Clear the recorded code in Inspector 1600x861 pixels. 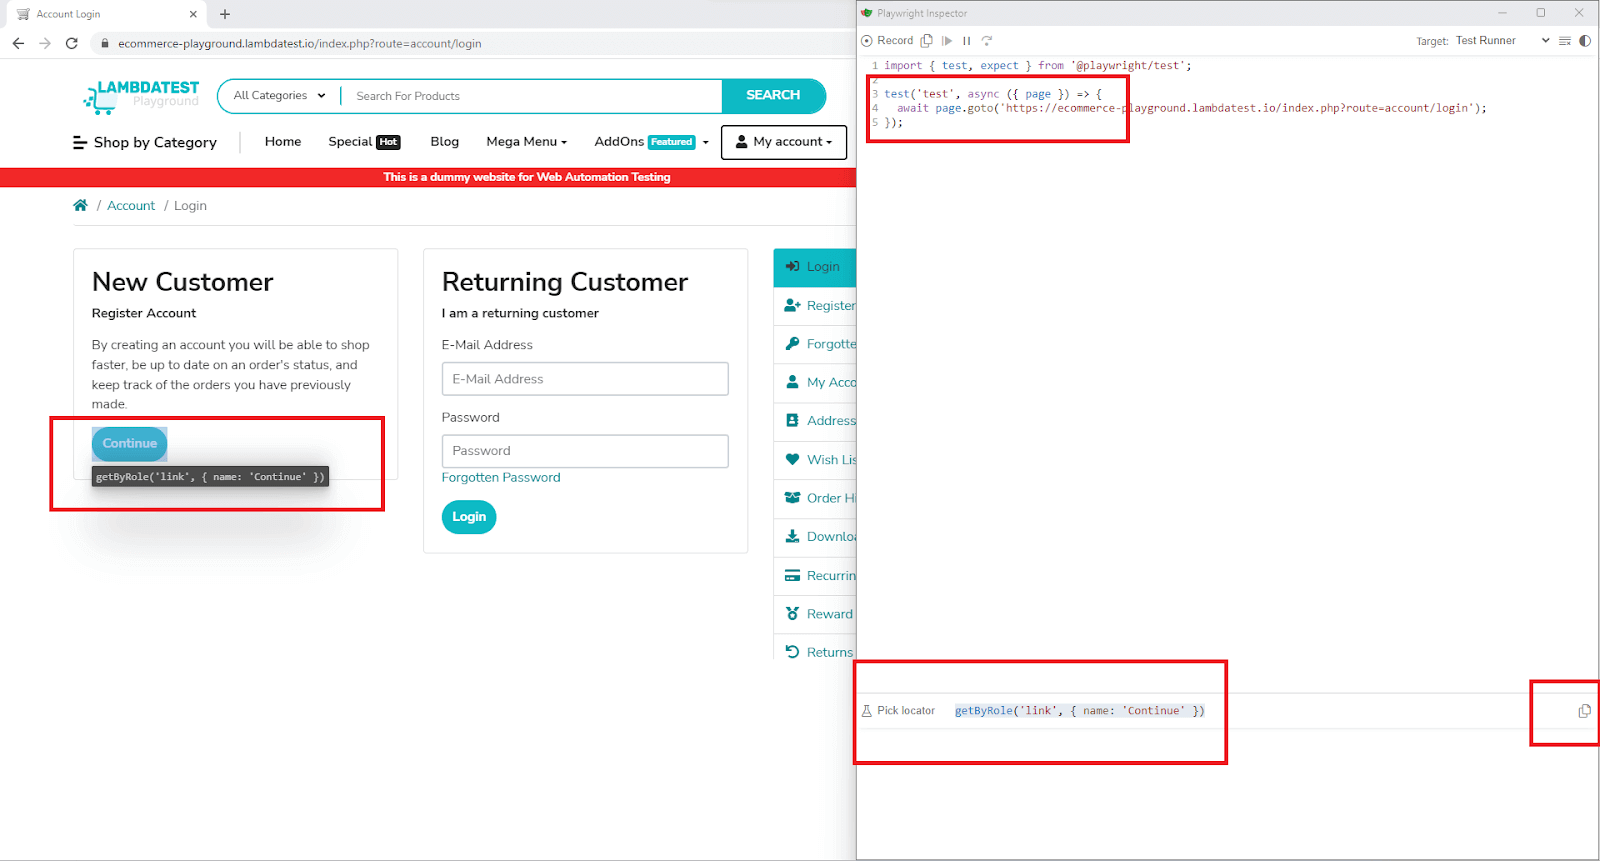(x=1565, y=41)
